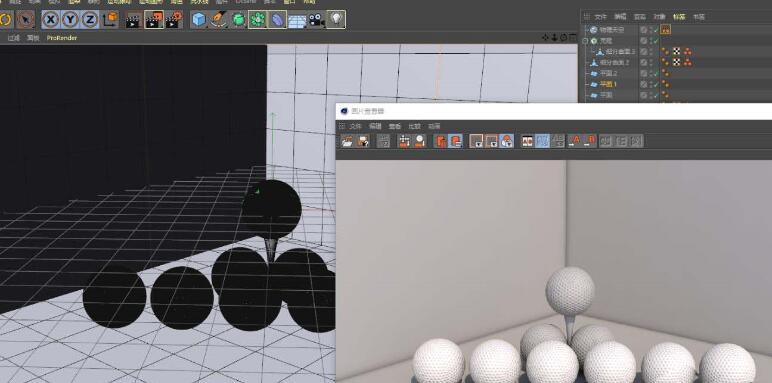Open Object Manager 对象 menu
Screen dimensions: 772x383
pyautogui.click(x=659, y=17)
